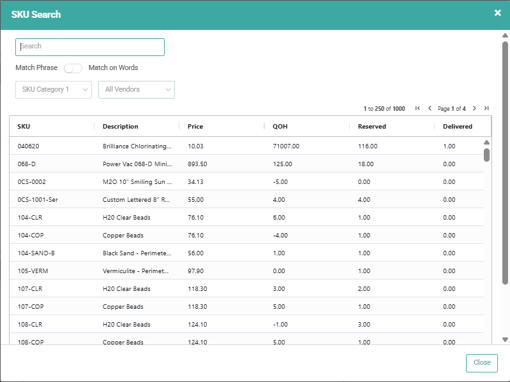The image size is (510, 382).
Task: Sort by the SKU column header
Action: point(24,126)
